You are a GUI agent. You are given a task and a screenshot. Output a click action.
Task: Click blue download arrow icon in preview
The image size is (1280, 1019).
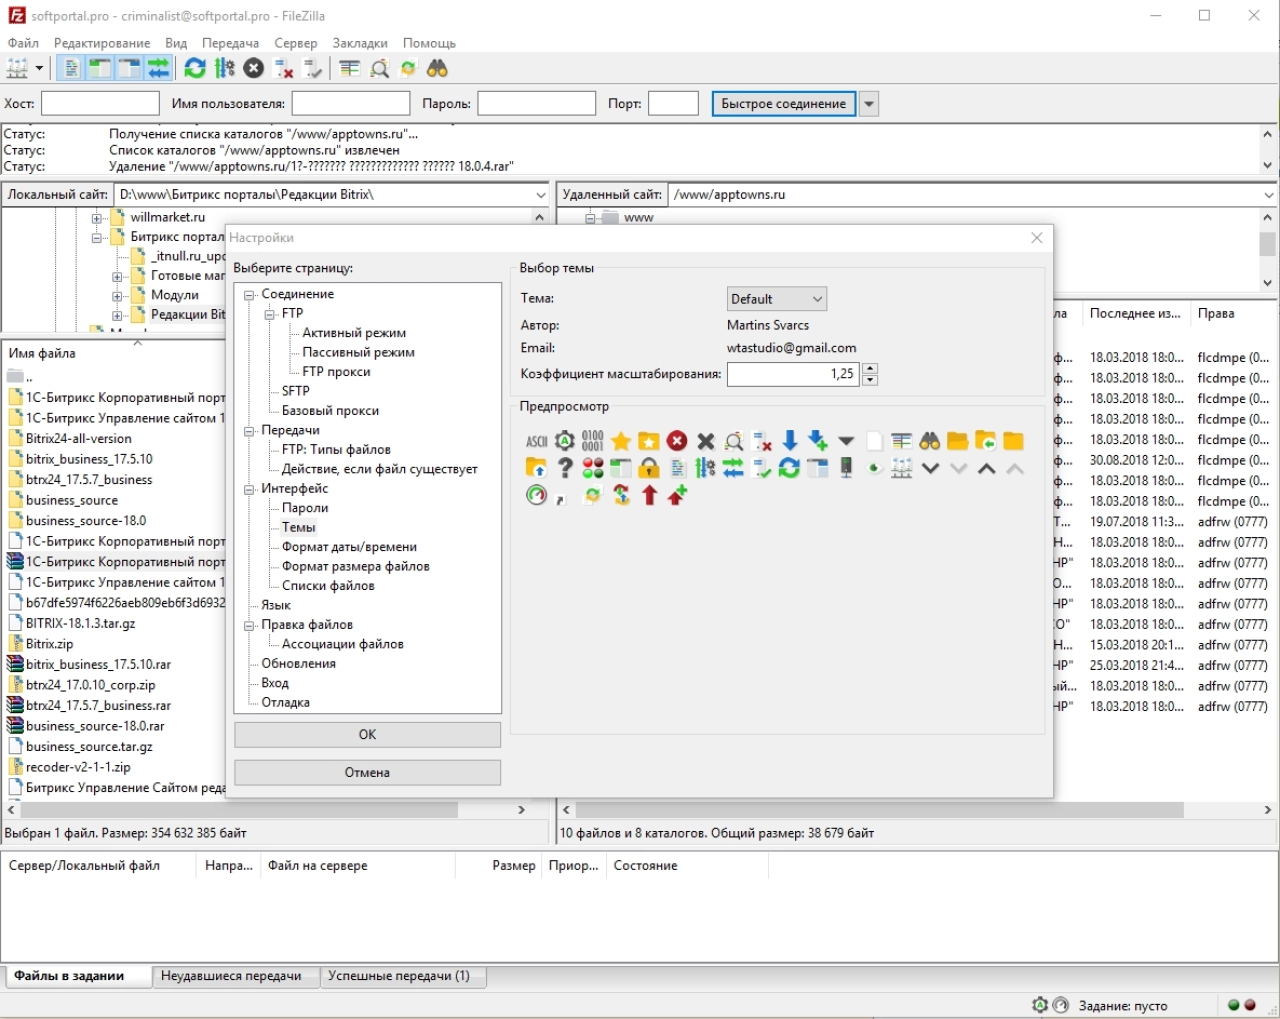[x=790, y=441]
